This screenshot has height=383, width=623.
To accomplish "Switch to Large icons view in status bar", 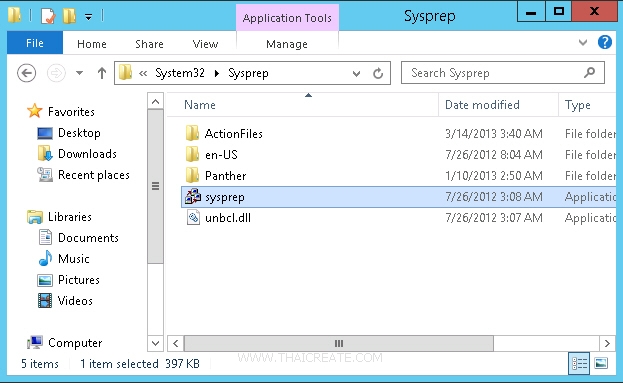I will point(601,363).
